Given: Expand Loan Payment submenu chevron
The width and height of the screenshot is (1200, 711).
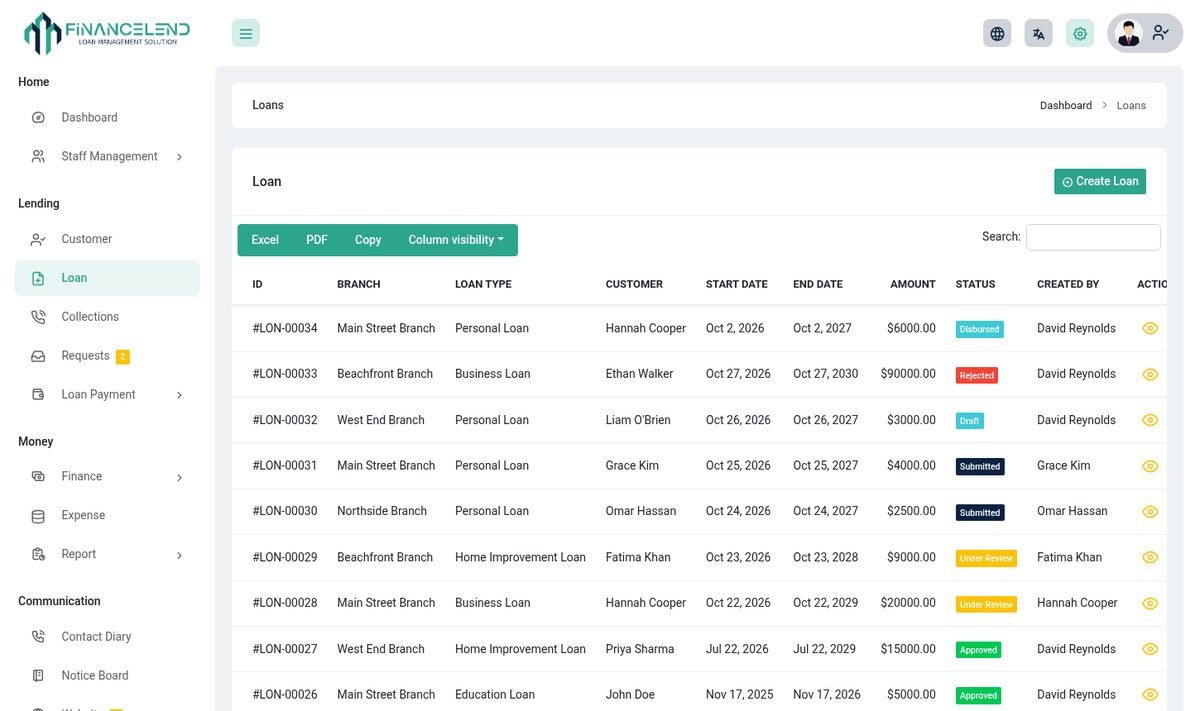Looking at the screenshot, I should (180, 395).
